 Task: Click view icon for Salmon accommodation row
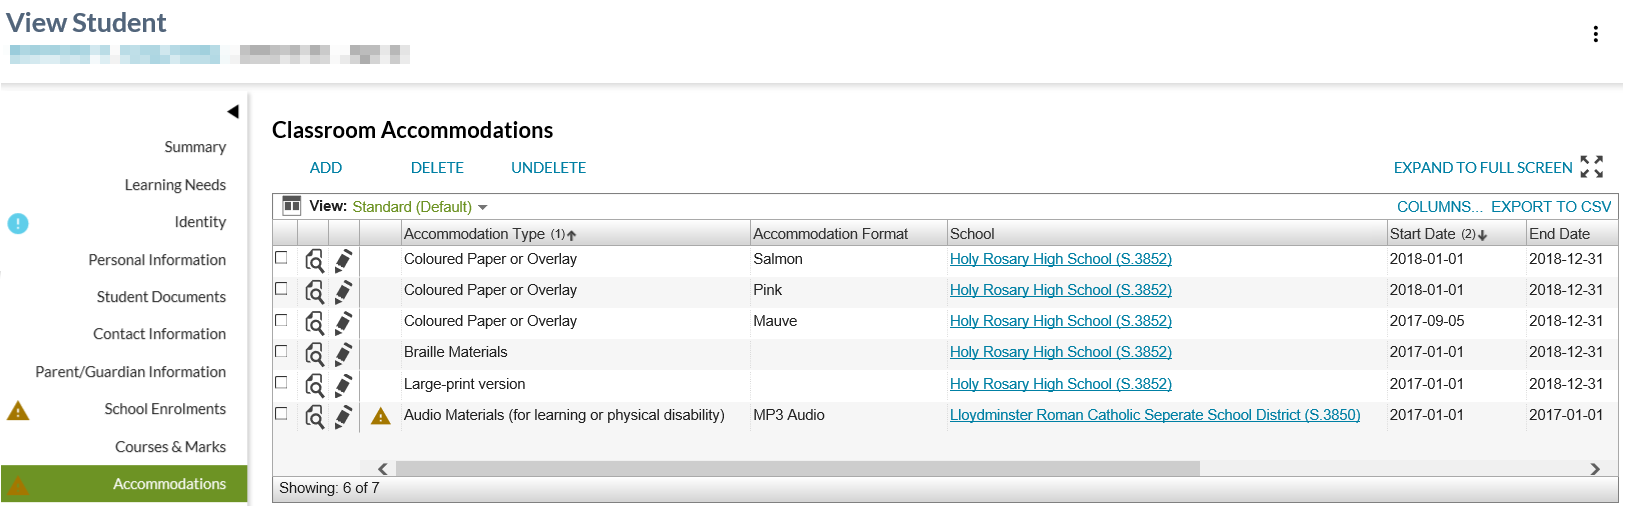pos(314,260)
